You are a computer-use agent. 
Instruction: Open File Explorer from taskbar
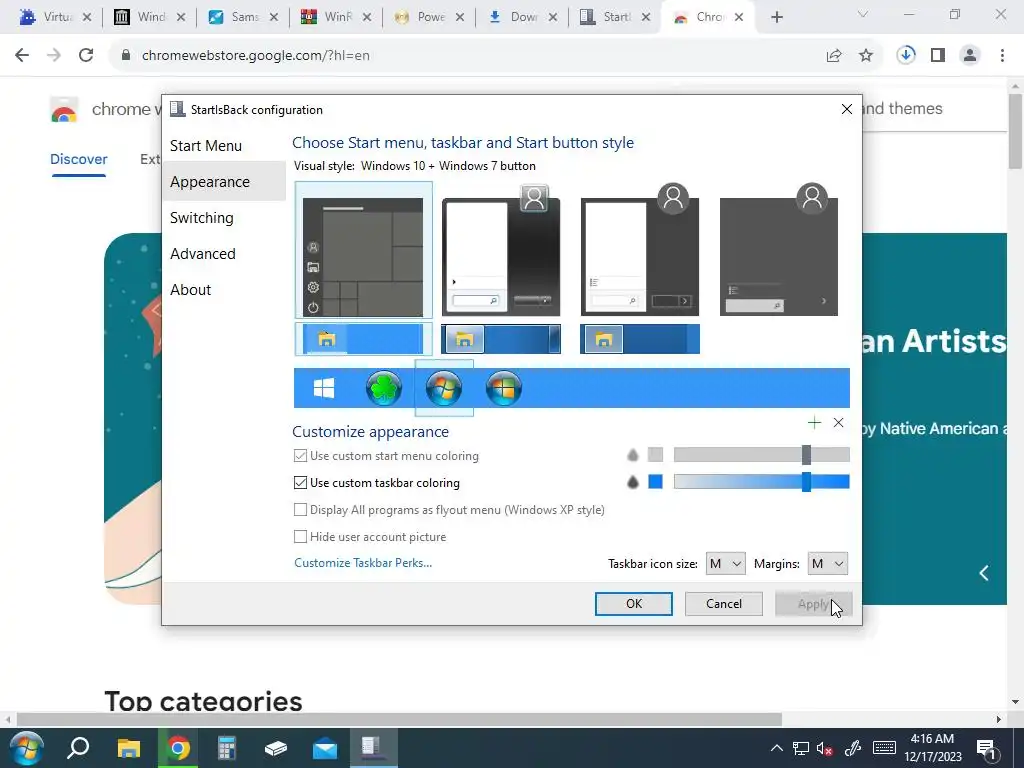pos(129,748)
